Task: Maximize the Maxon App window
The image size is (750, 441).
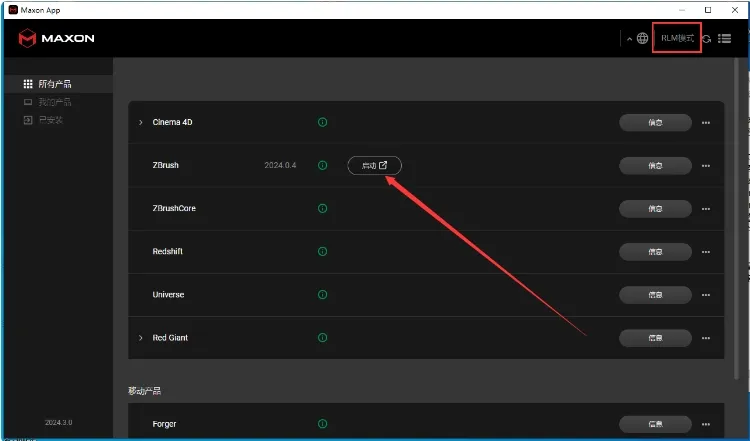Action: [x=708, y=10]
